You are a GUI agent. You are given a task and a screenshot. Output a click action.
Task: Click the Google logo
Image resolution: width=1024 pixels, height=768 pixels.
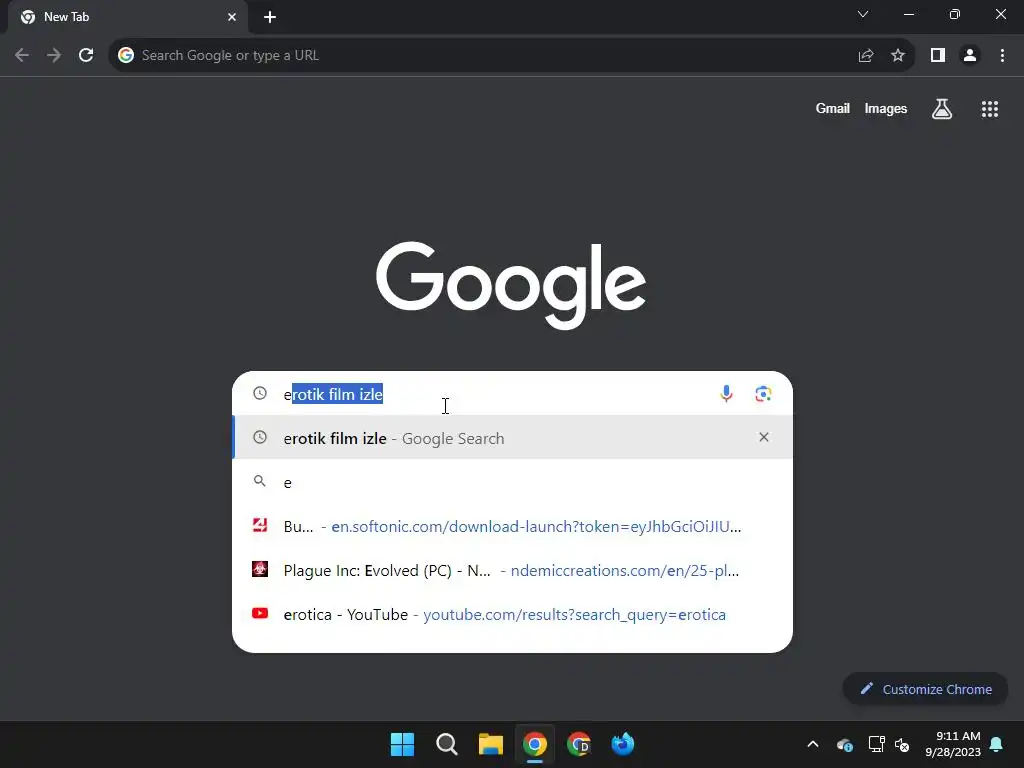[x=511, y=285]
